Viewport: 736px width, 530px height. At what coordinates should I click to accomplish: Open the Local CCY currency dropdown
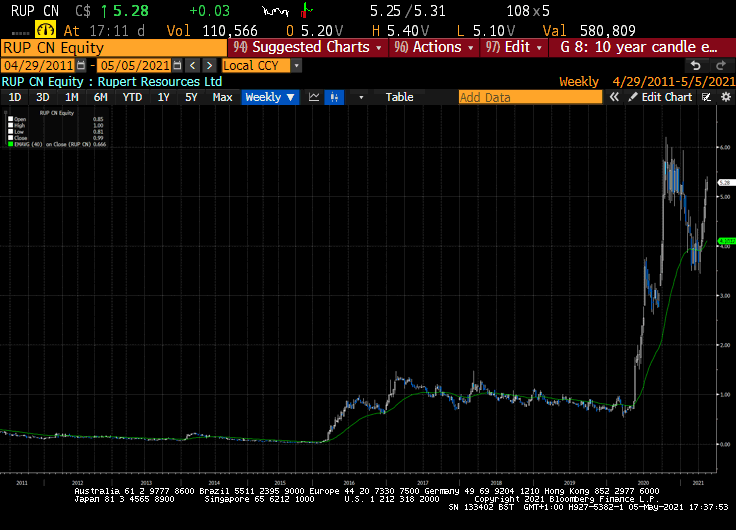click(x=297, y=65)
